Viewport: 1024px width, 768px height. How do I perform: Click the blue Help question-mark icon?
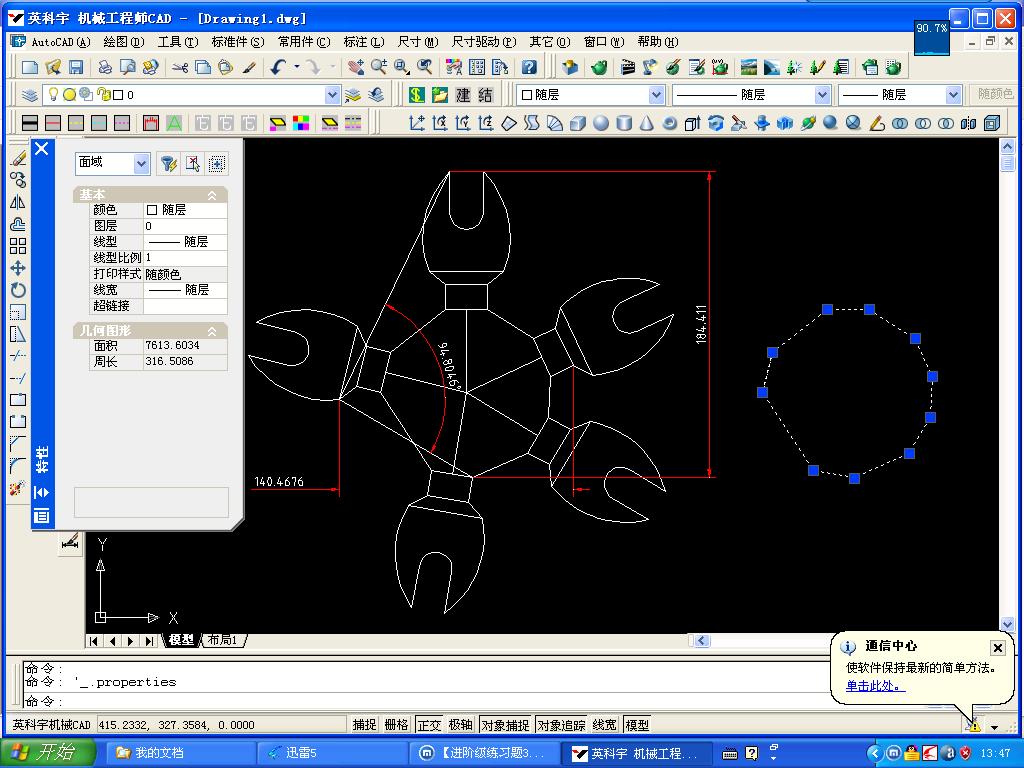(x=529, y=67)
